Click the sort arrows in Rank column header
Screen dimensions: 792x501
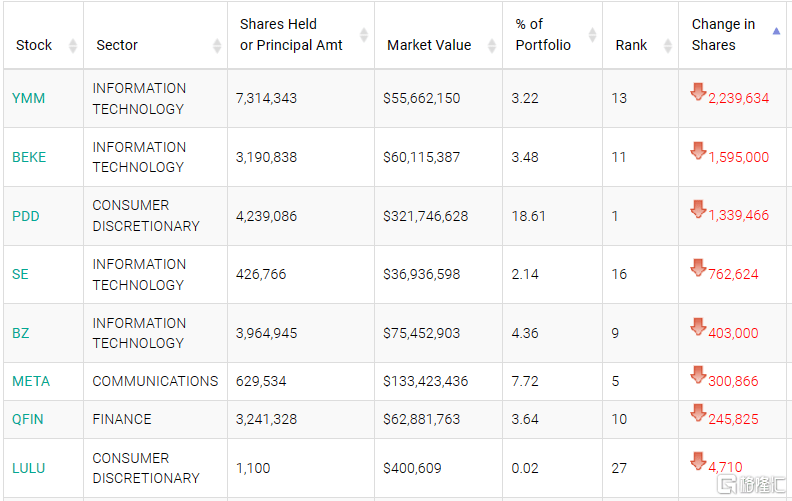coord(668,46)
